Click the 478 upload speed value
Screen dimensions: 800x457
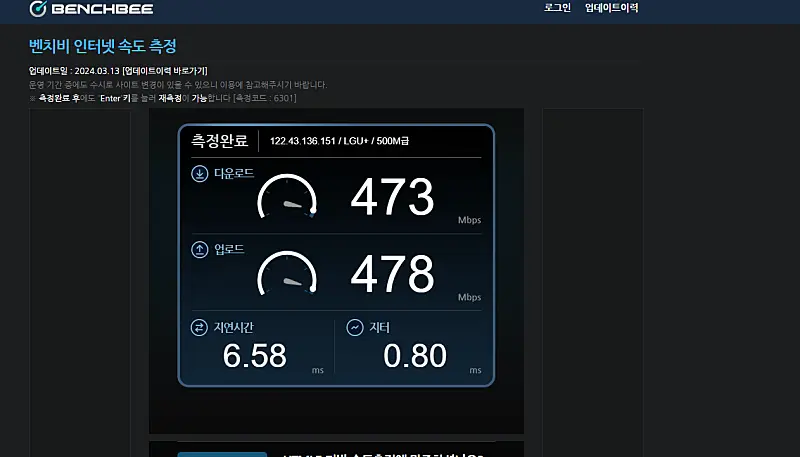(392, 273)
